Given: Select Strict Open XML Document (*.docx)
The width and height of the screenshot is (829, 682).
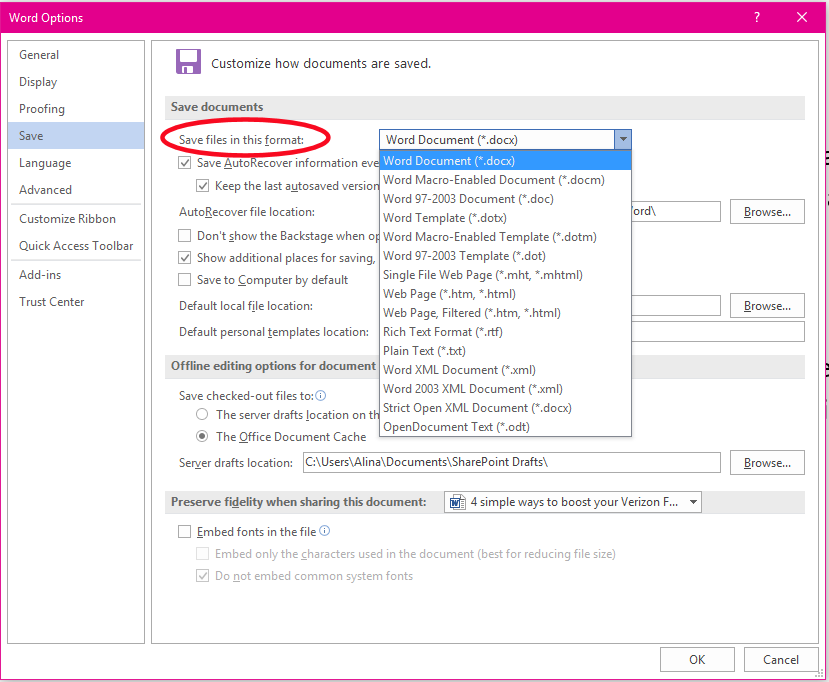Looking at the screenshot, I should point(505,408).
